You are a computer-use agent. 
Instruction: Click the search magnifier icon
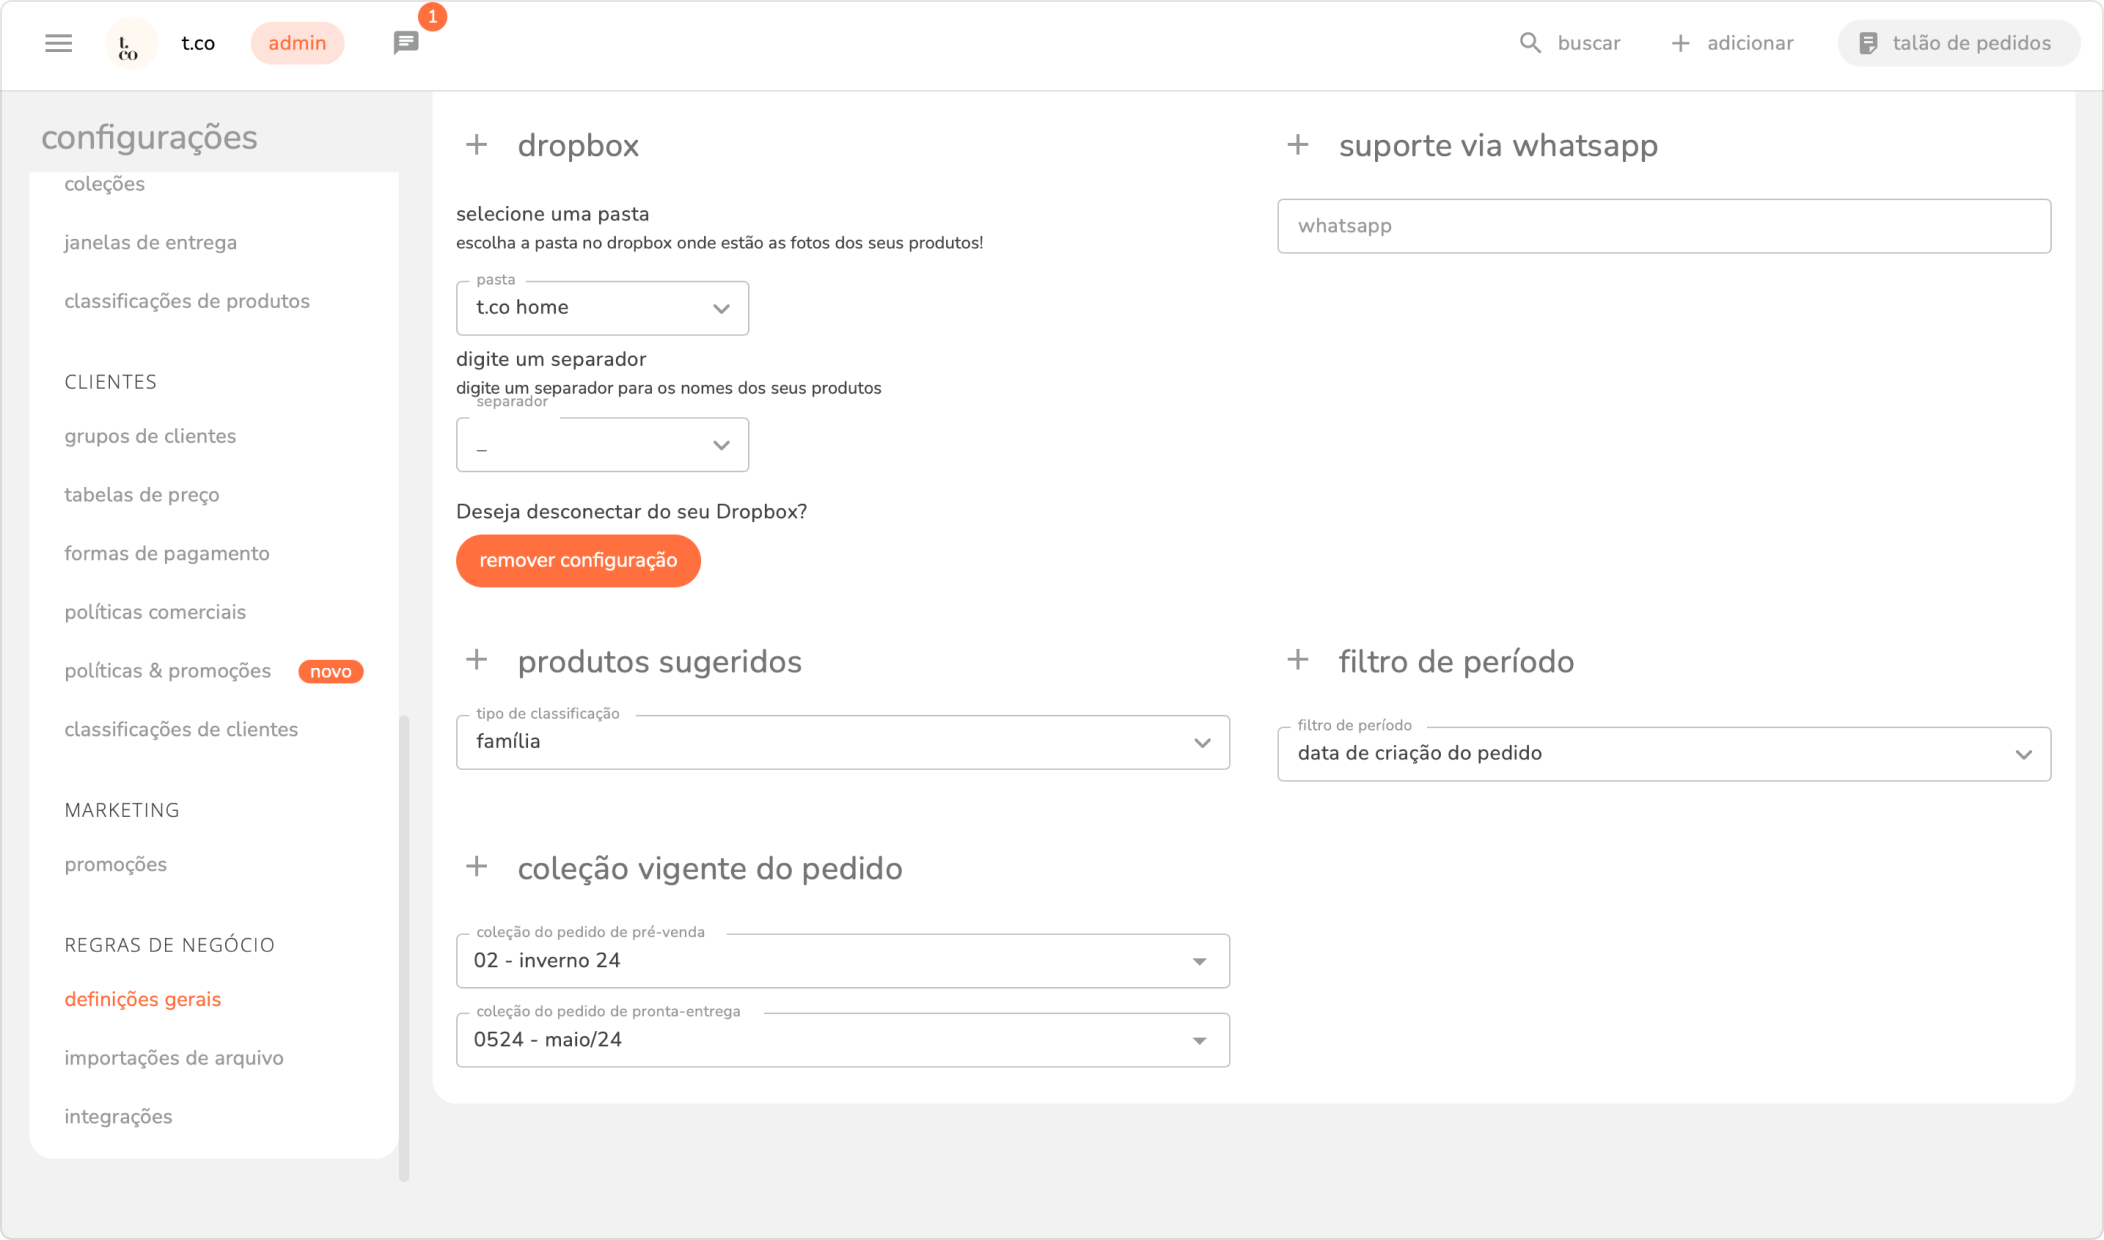(x=1530, y=43)
